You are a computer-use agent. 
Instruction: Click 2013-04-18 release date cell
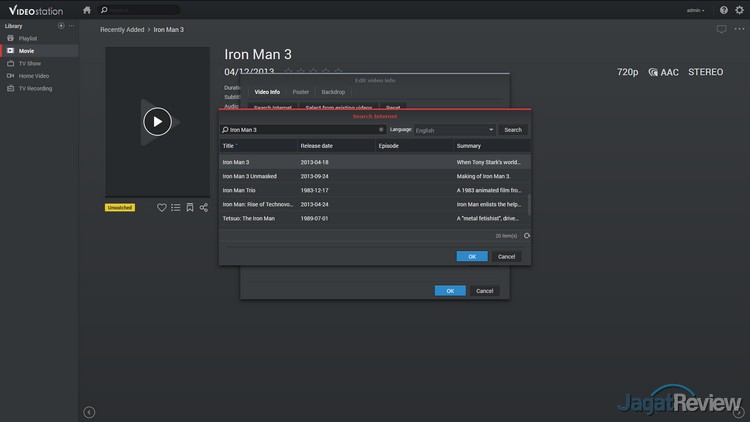click(x=314, y=162)
